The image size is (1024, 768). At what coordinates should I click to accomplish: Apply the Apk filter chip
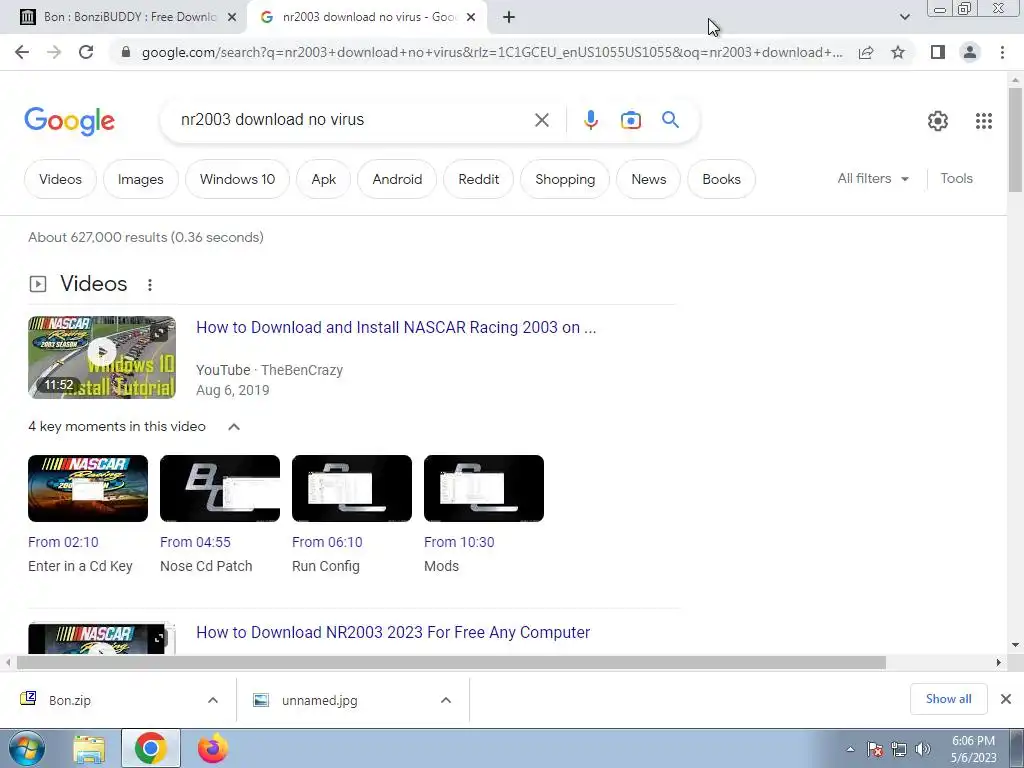tap(323, 179)
